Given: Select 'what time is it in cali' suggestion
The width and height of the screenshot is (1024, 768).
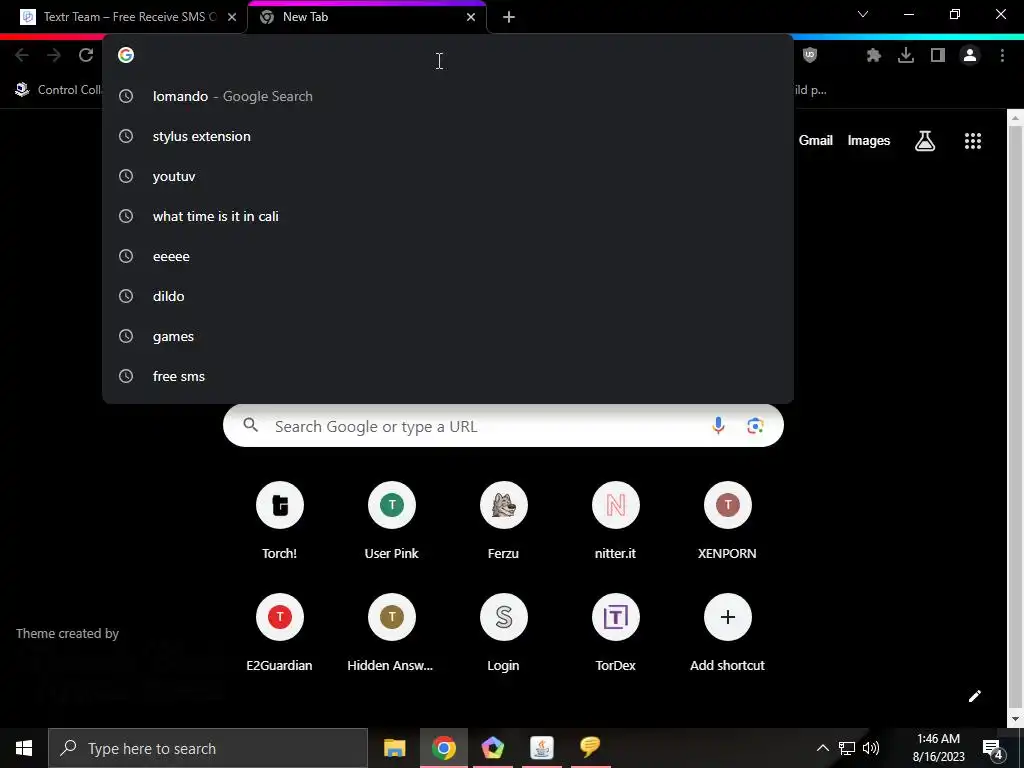Looking at the screenshot, I should point(448,216).
